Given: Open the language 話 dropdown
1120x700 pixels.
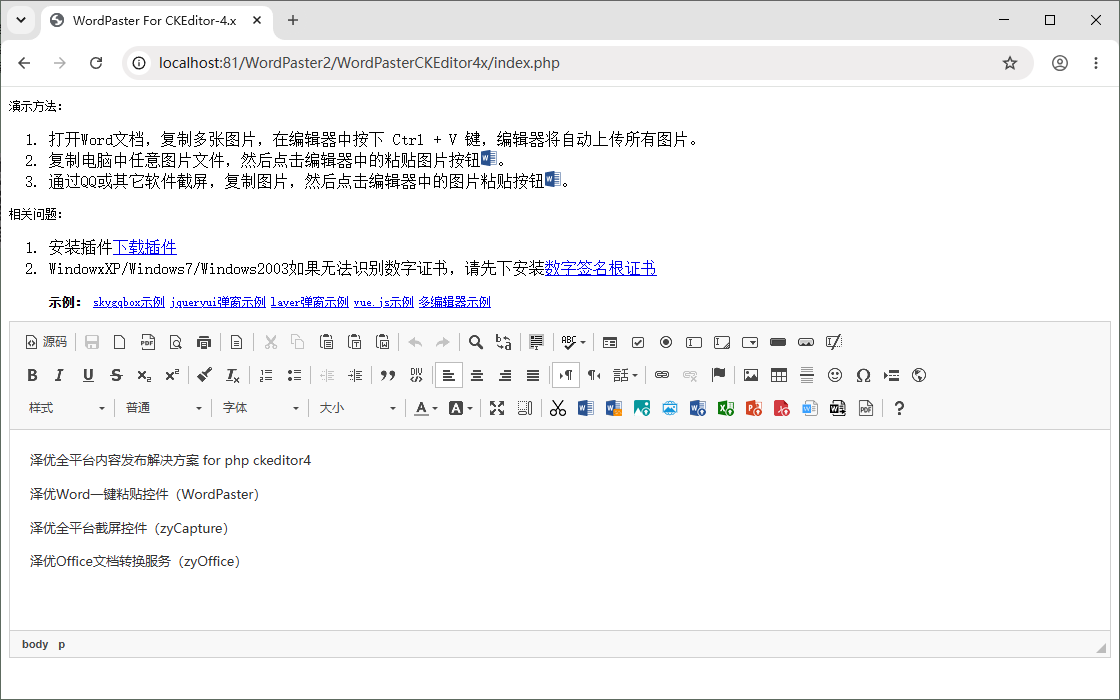Looking at the screenshot, I should click(625, 375).
